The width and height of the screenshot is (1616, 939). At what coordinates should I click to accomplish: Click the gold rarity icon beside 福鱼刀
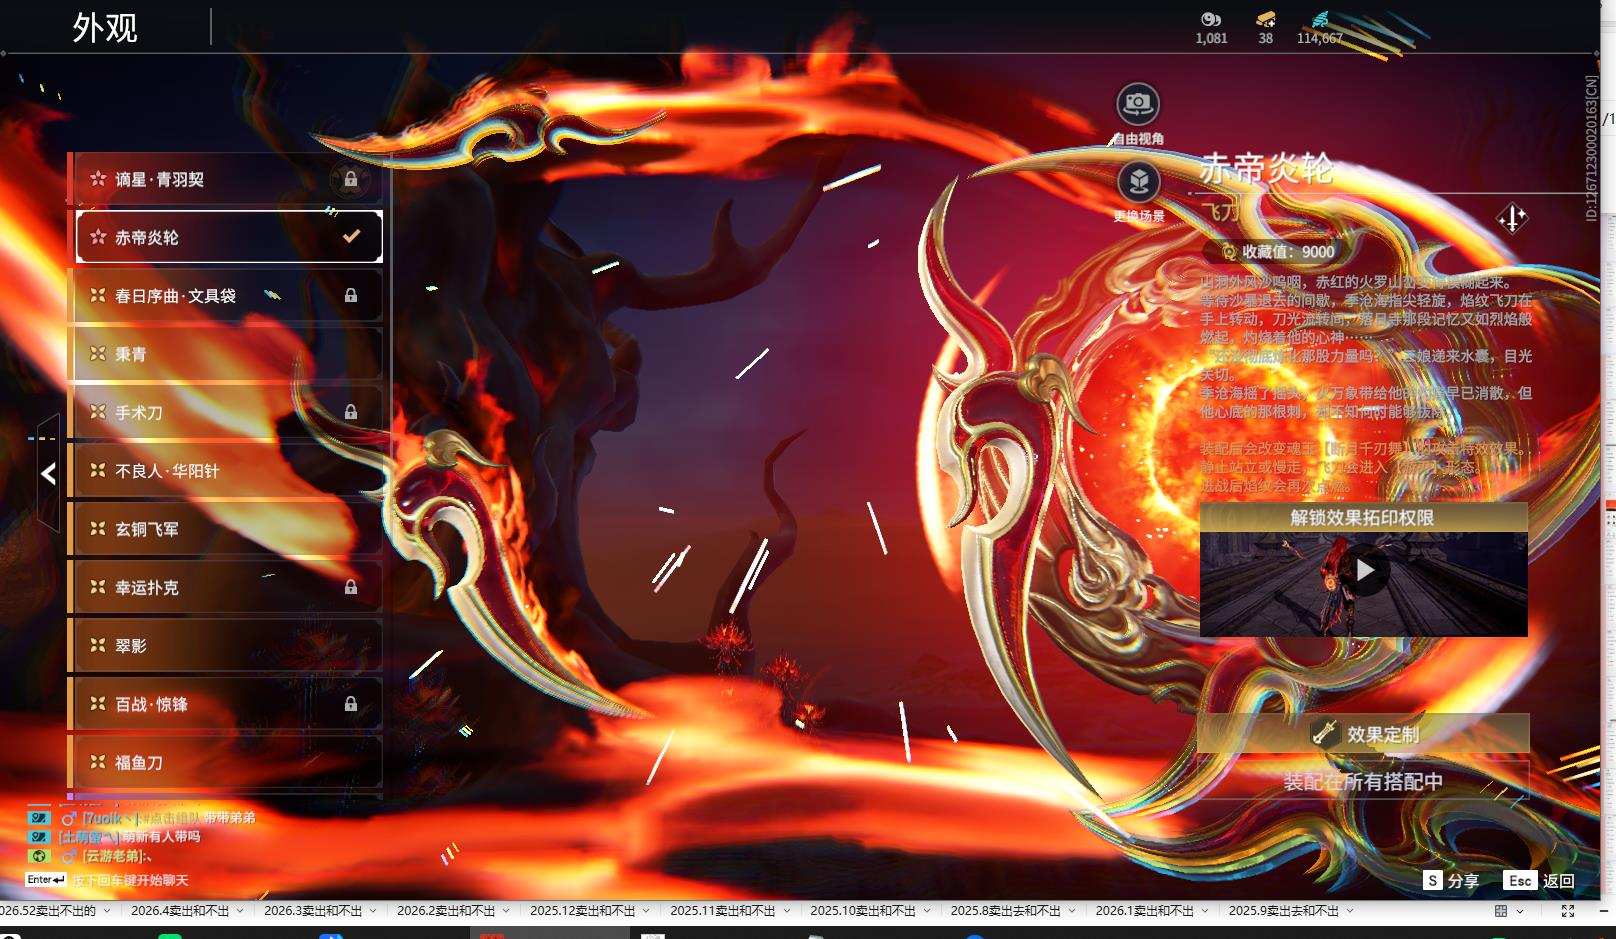coord(98,762)
